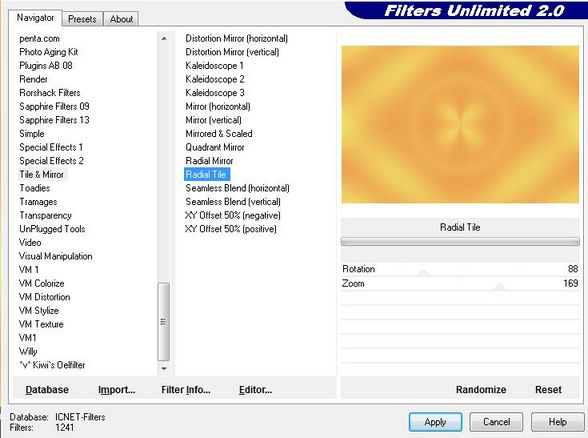Switch to the Presets tab

[x=82, y=19]
